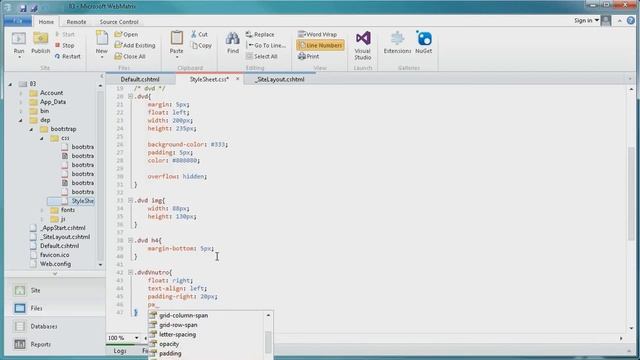The width and height of the screenshot is (640, 360).
Task: Open the Sign in dropdown
Action: (587, 20)
